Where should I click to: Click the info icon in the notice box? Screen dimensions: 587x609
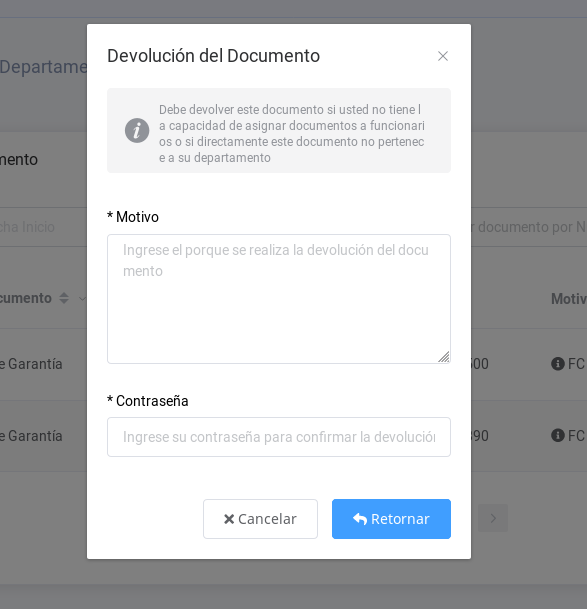click(137, 130)
